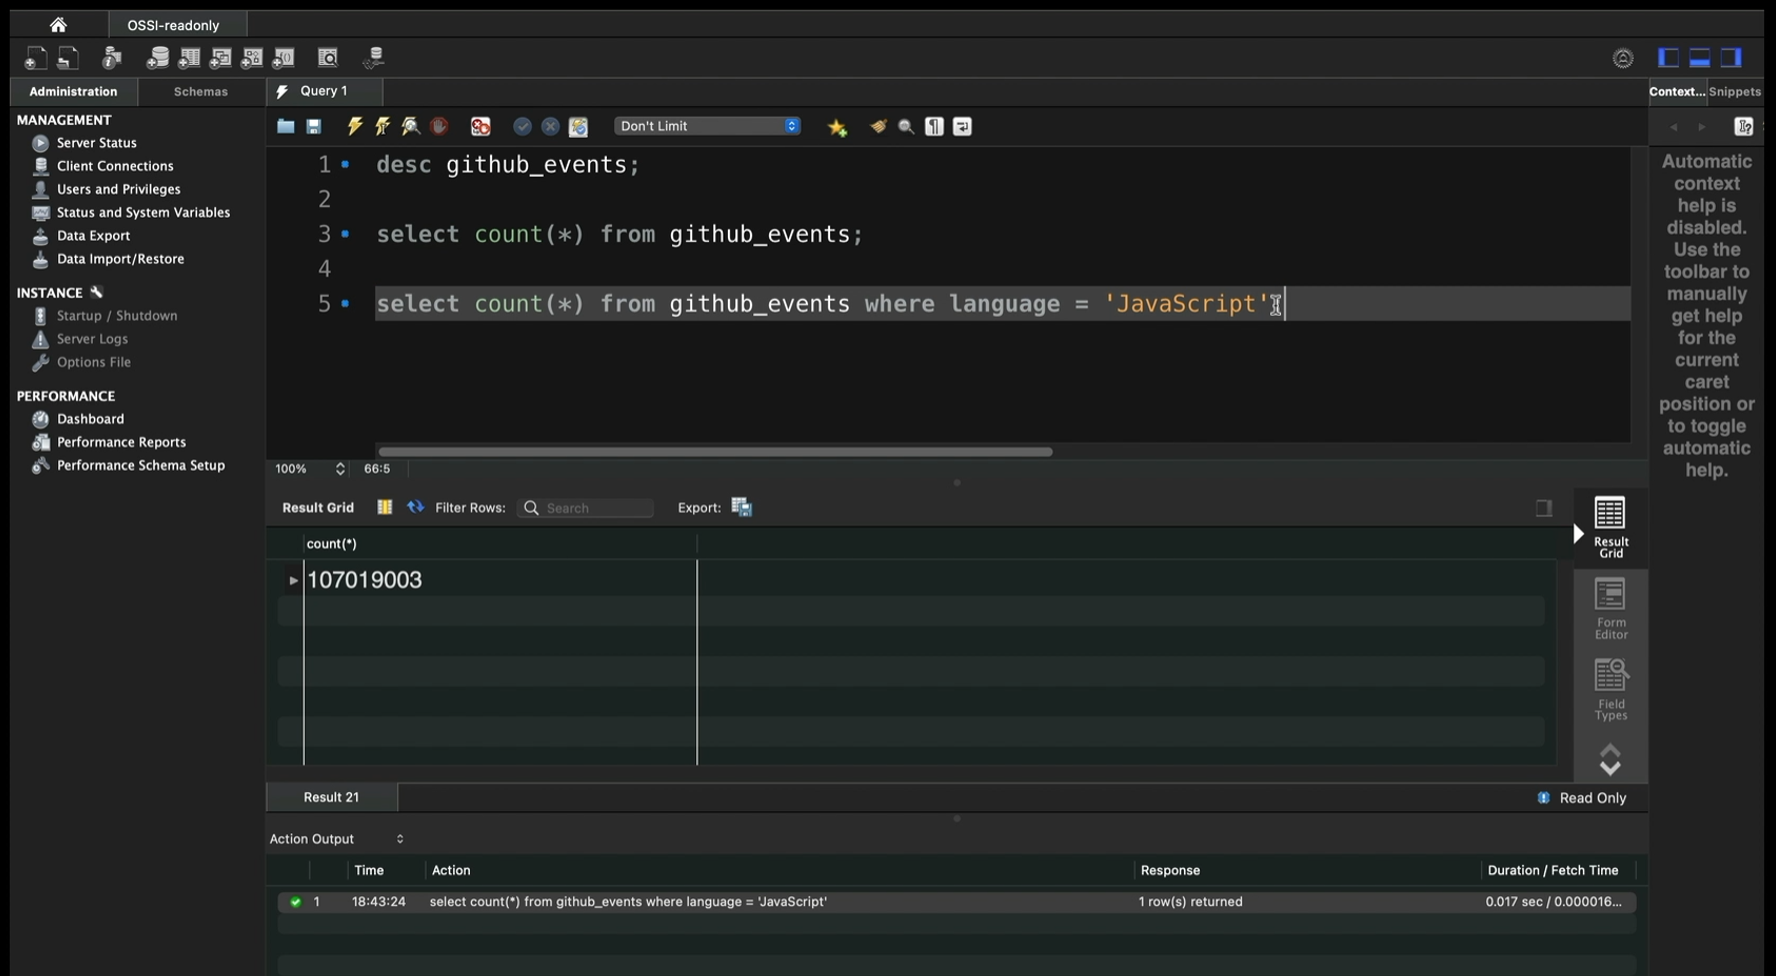Toggle the bottom output panel

pyautogui.click(x=1700, y=58)
